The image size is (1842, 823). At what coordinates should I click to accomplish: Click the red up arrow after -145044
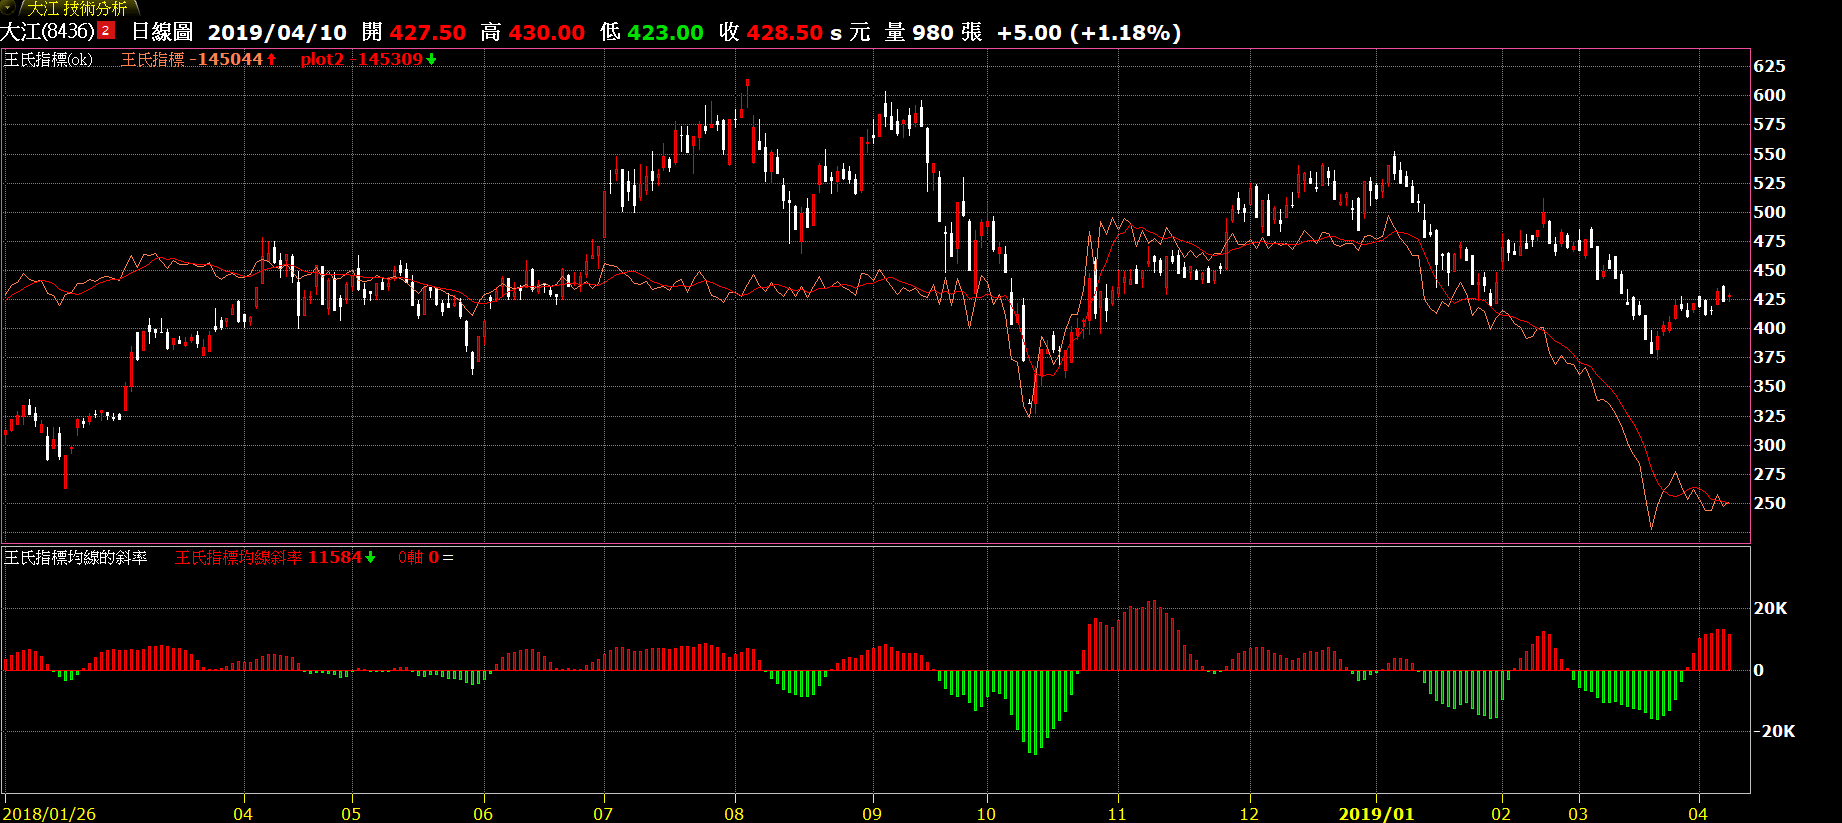tap(271, 59)
